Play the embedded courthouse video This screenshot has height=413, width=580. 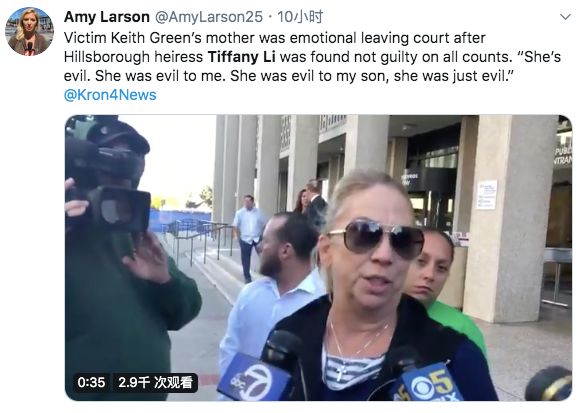tap(318, 258)
